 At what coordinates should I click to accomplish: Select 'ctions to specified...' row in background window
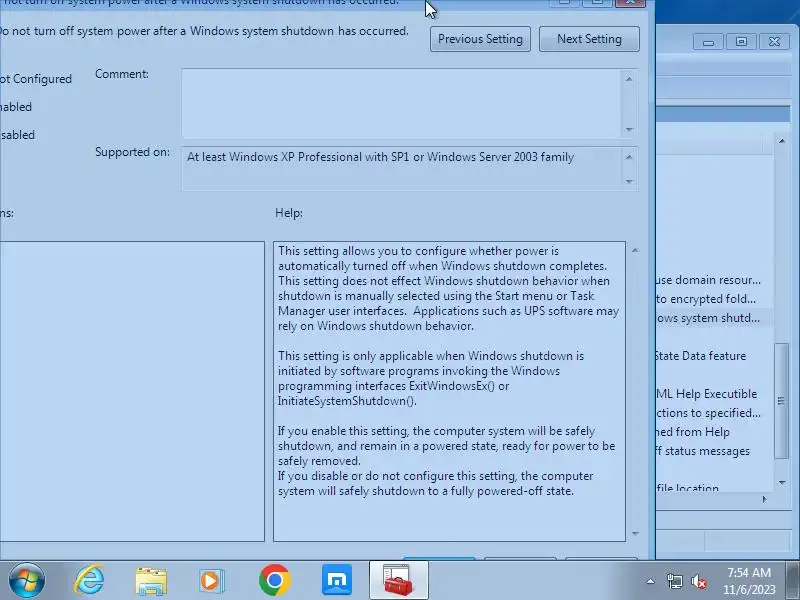tap(708, 413)
